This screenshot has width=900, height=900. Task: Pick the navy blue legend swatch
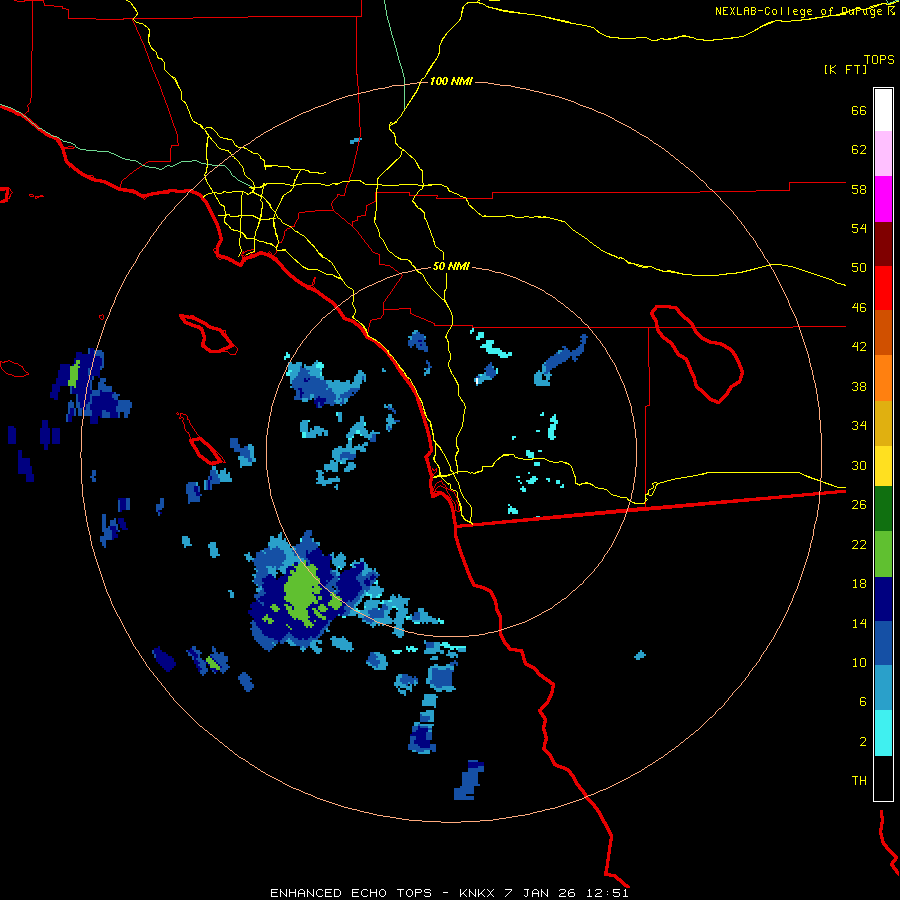[883, 599]
